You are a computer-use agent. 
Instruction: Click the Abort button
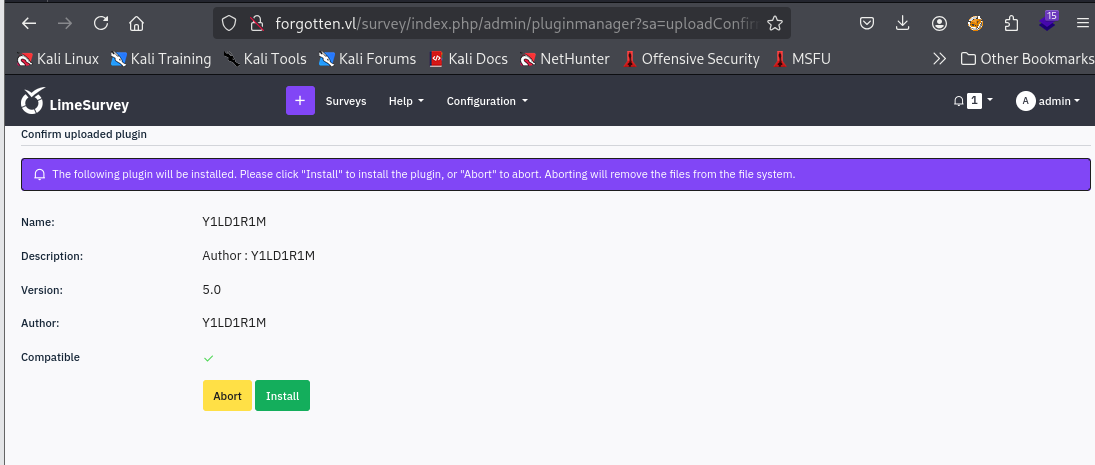227,396
